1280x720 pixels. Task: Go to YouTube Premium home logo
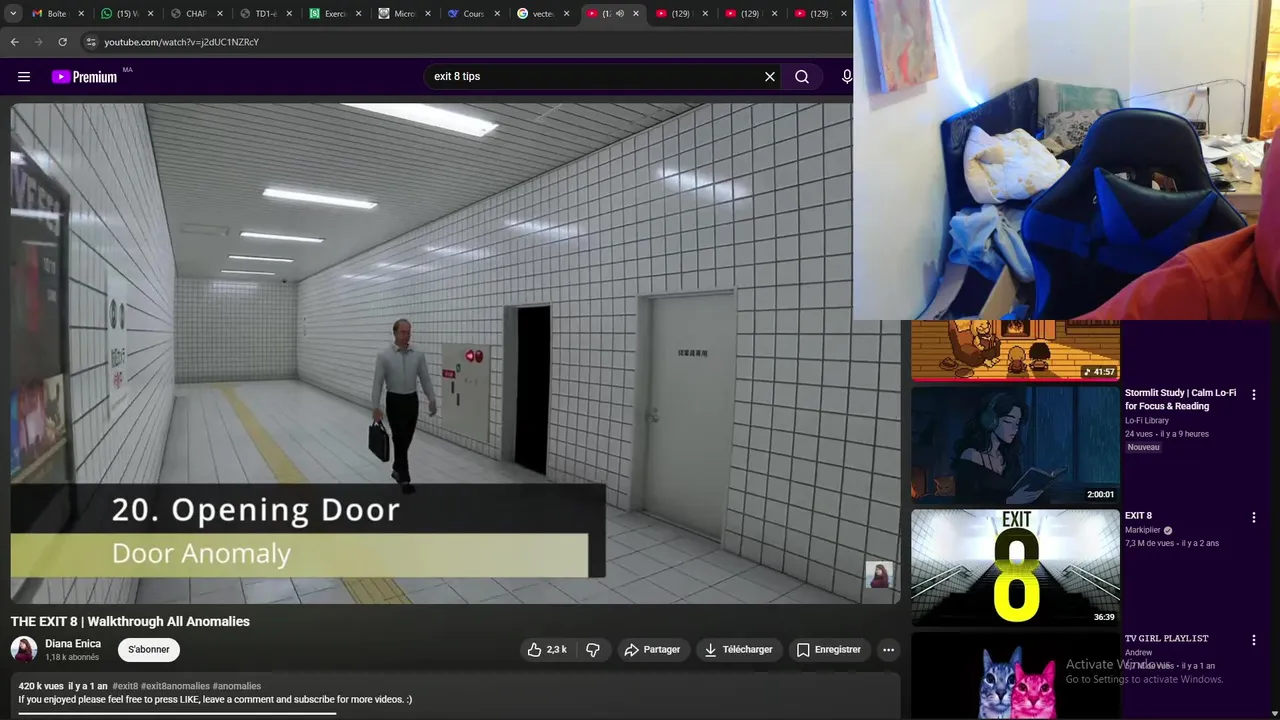(x=85, y=77)
